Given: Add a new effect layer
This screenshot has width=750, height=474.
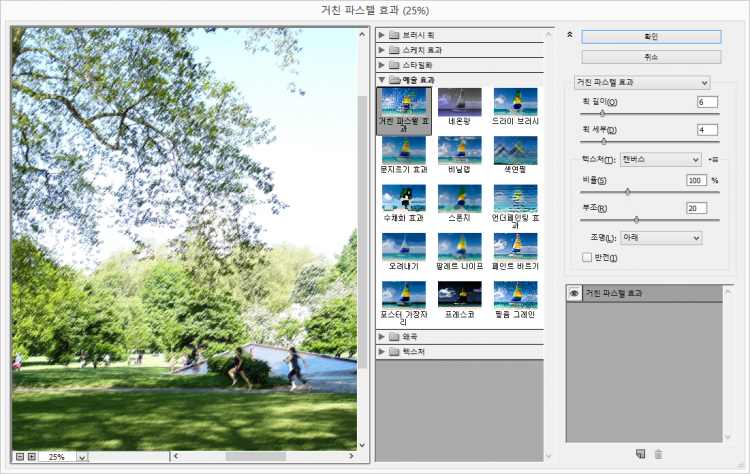Looking at the screenshot, I should (x=640, y=454).
